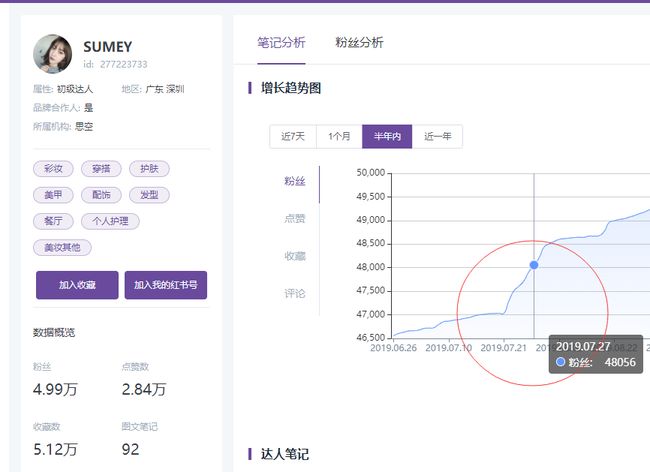
Task: Click the blue data point on the chart
Action: (x=534, y=265)
